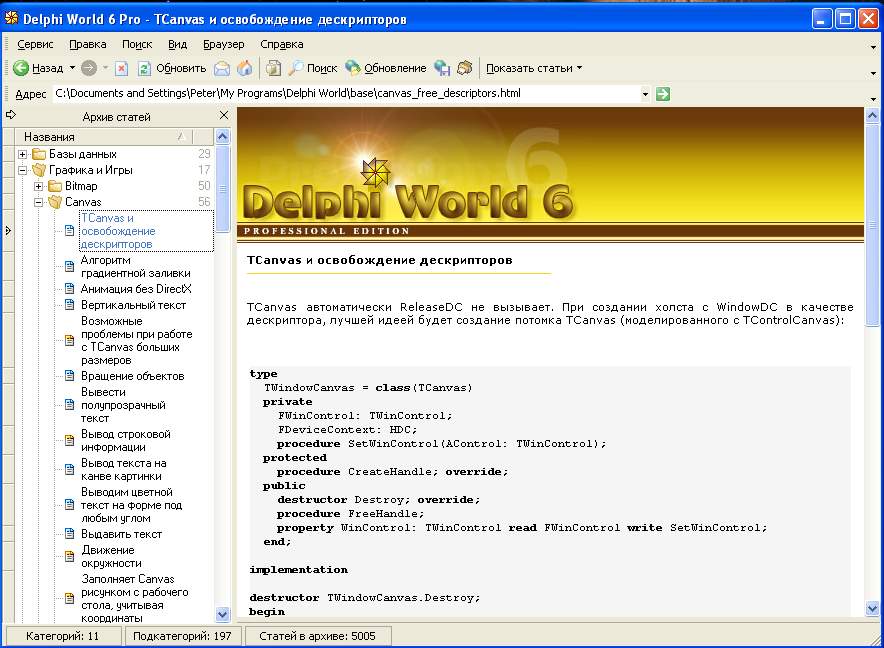Click the copy documents toolbar icon

pos(273,68)
